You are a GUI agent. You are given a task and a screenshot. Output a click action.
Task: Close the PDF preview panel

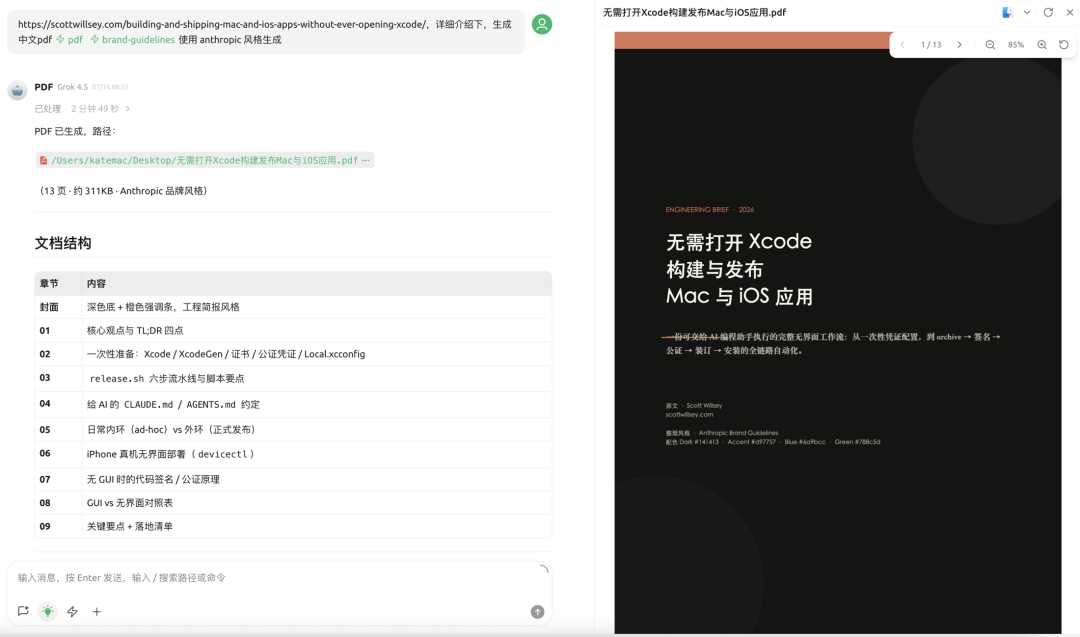[x=1070, y=12]
